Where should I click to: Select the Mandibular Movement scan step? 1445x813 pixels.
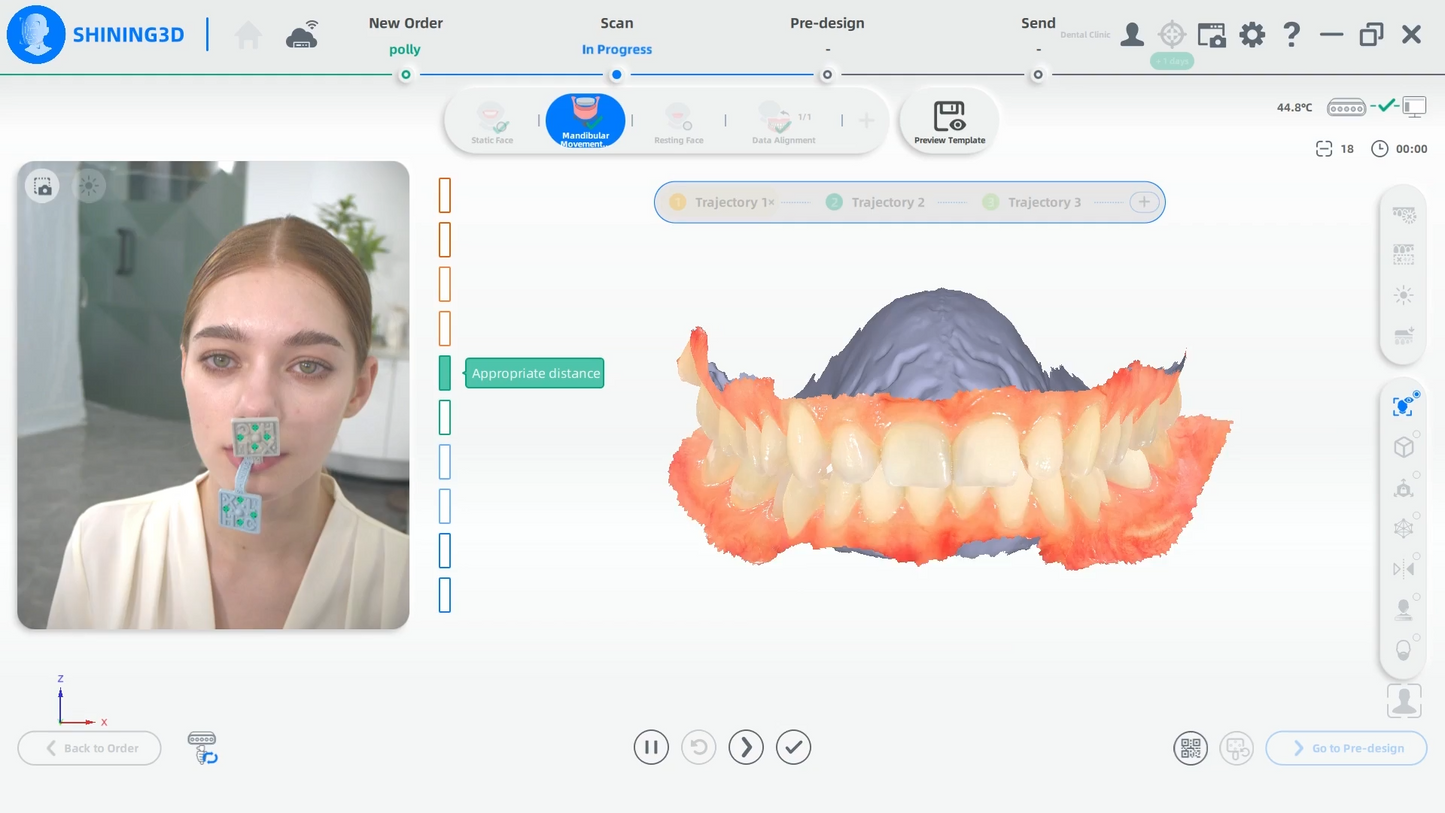click(x=586, y=121)
